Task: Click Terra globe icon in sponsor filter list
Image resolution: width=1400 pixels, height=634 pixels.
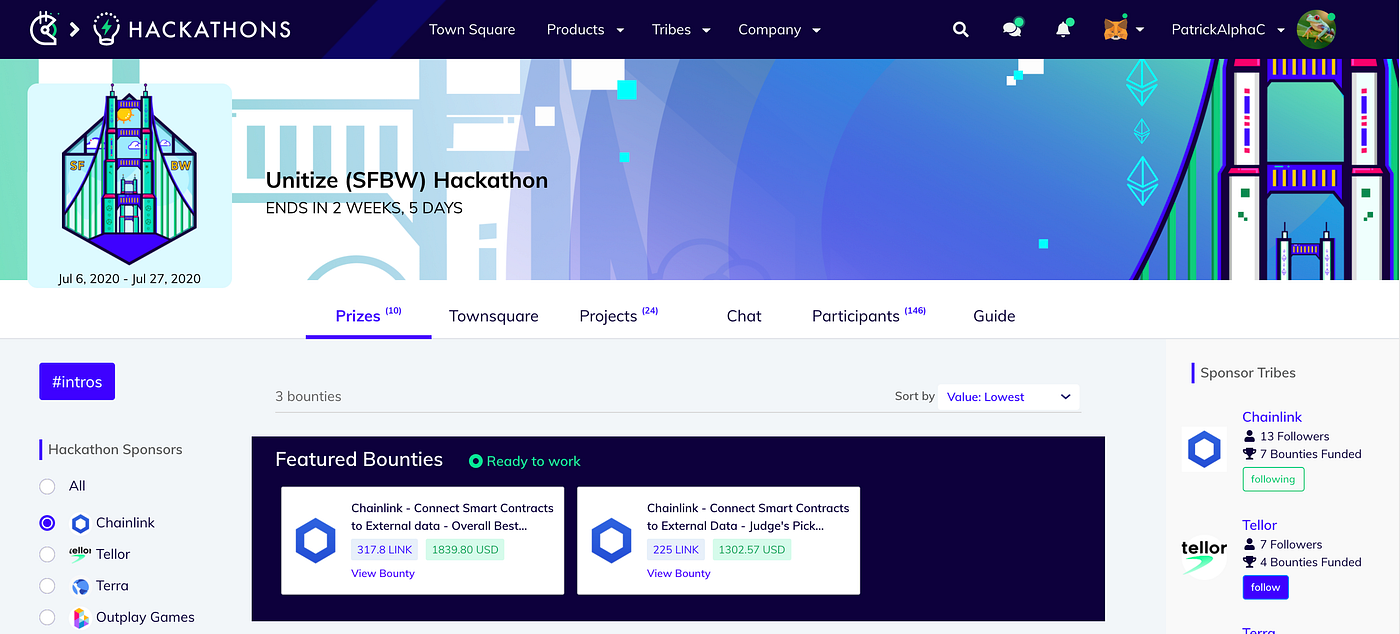Action: click(81, 586)
